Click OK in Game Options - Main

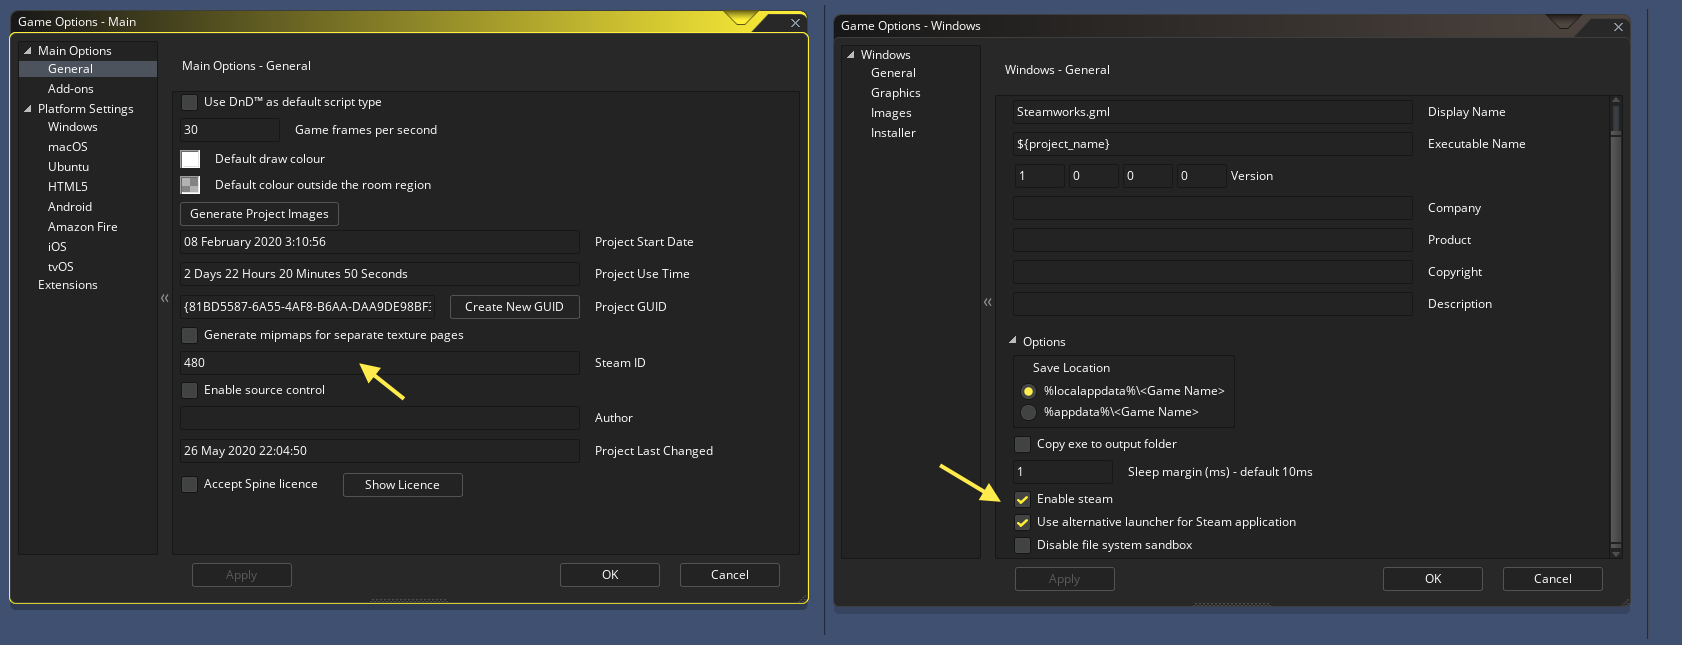[610, 575]
